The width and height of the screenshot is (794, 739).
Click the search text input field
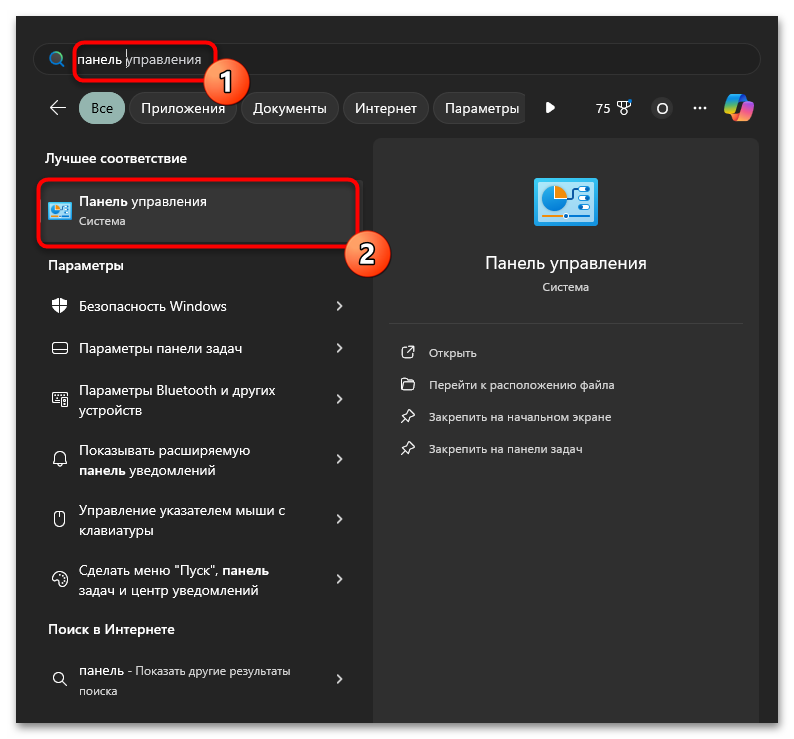pos(400,60)
